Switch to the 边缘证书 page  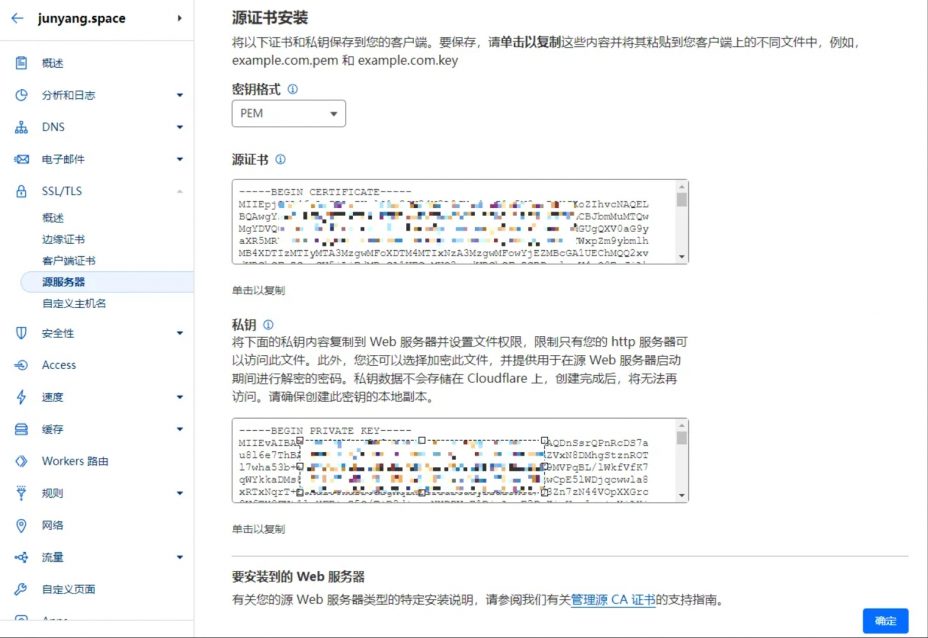[x=63, y=239]
